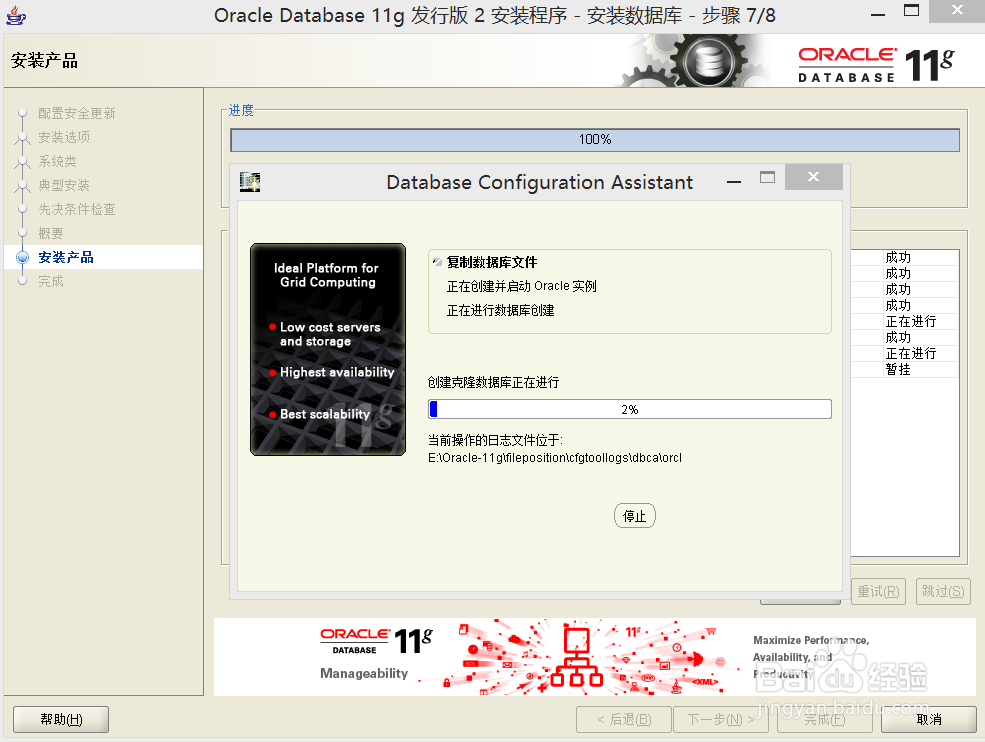
Task: Select the 完成 step in sidebar
Action: coord(51,281)
